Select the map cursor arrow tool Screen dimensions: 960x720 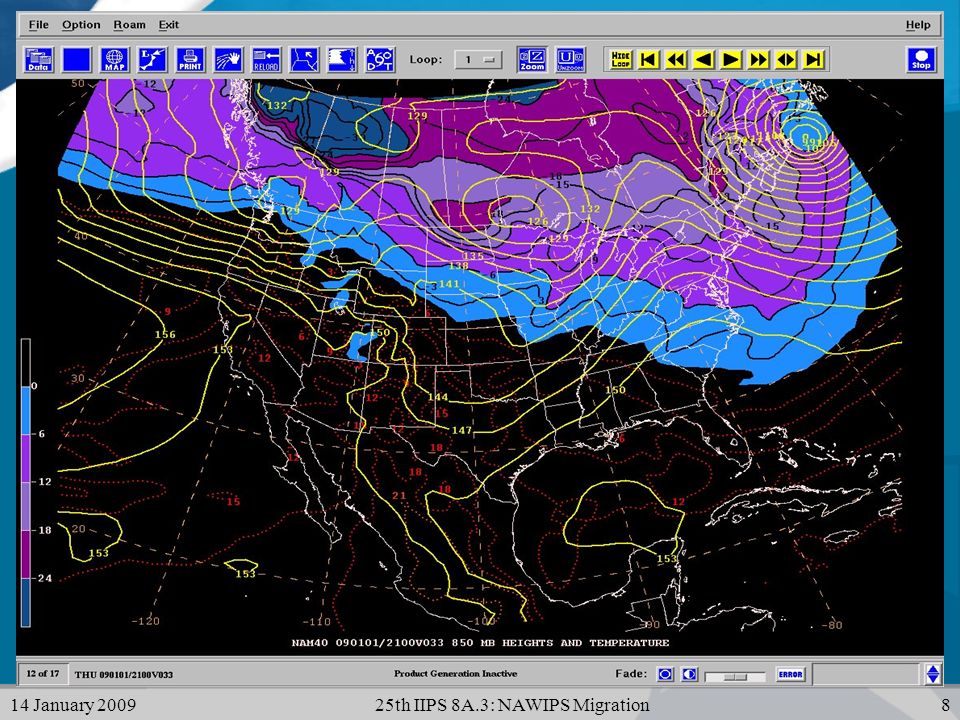(x=304, y=60)
